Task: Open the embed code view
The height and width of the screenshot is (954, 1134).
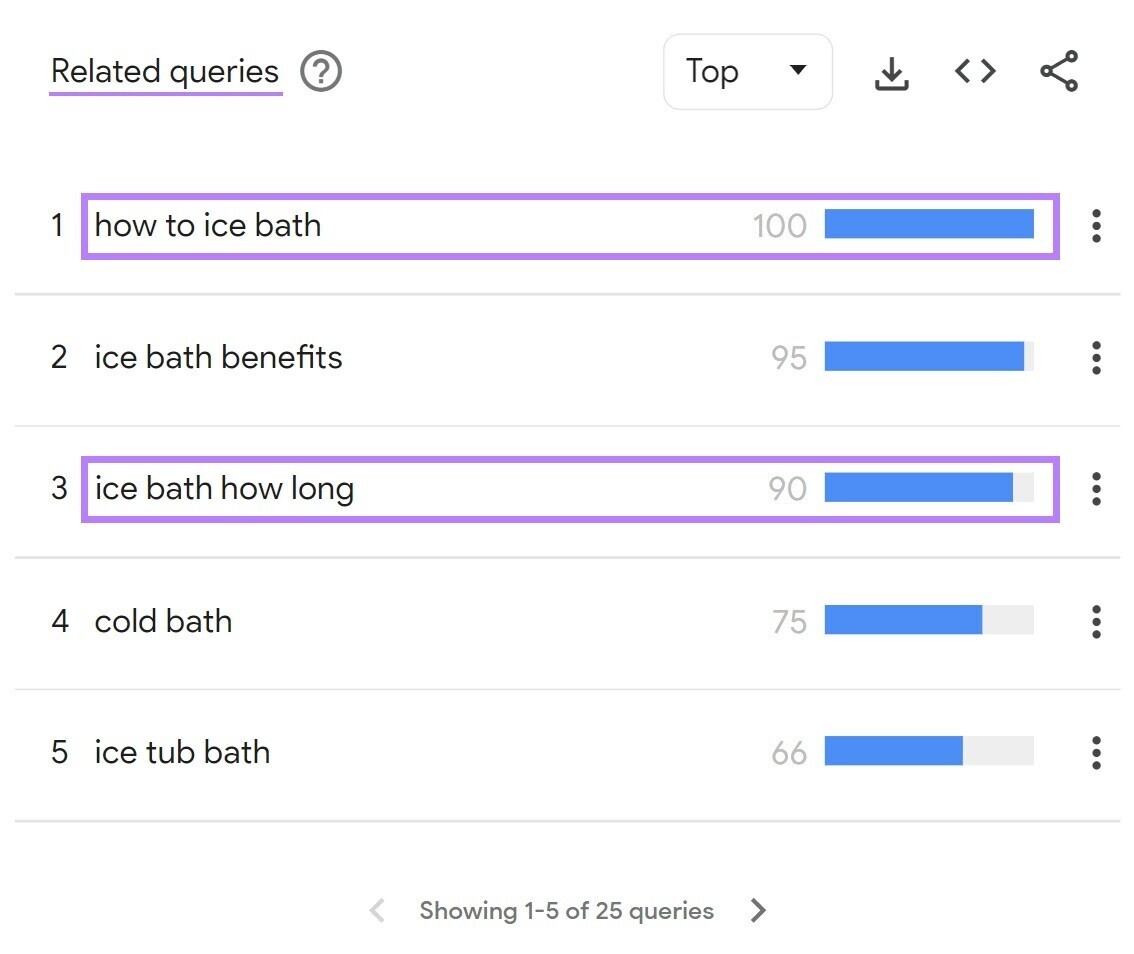Action: click(x=974, y=71)
